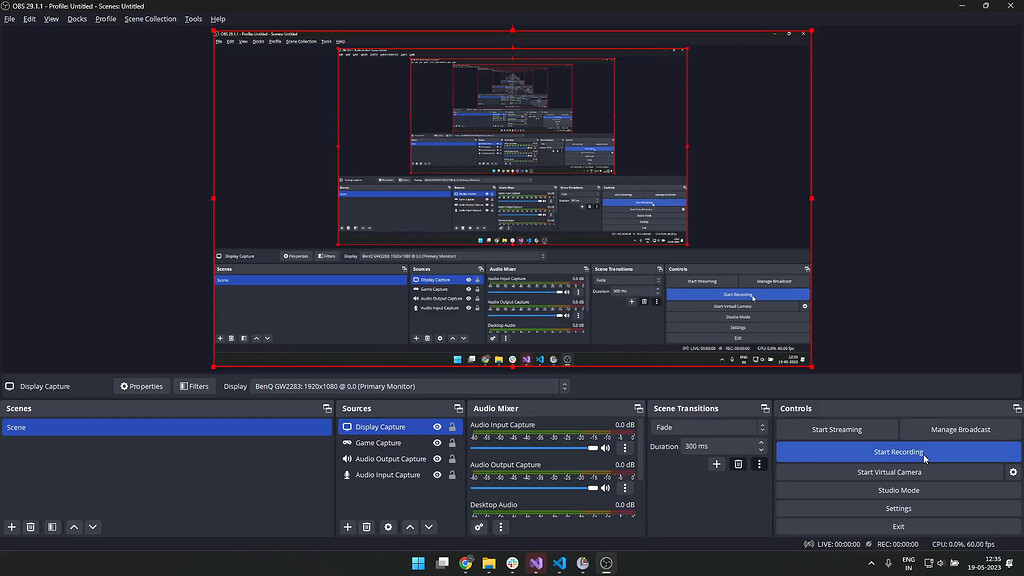This screenshot has width=1024, height=576.
Task: Click the Audio Output Capture volume slider
Action: (x=530, y=488)
